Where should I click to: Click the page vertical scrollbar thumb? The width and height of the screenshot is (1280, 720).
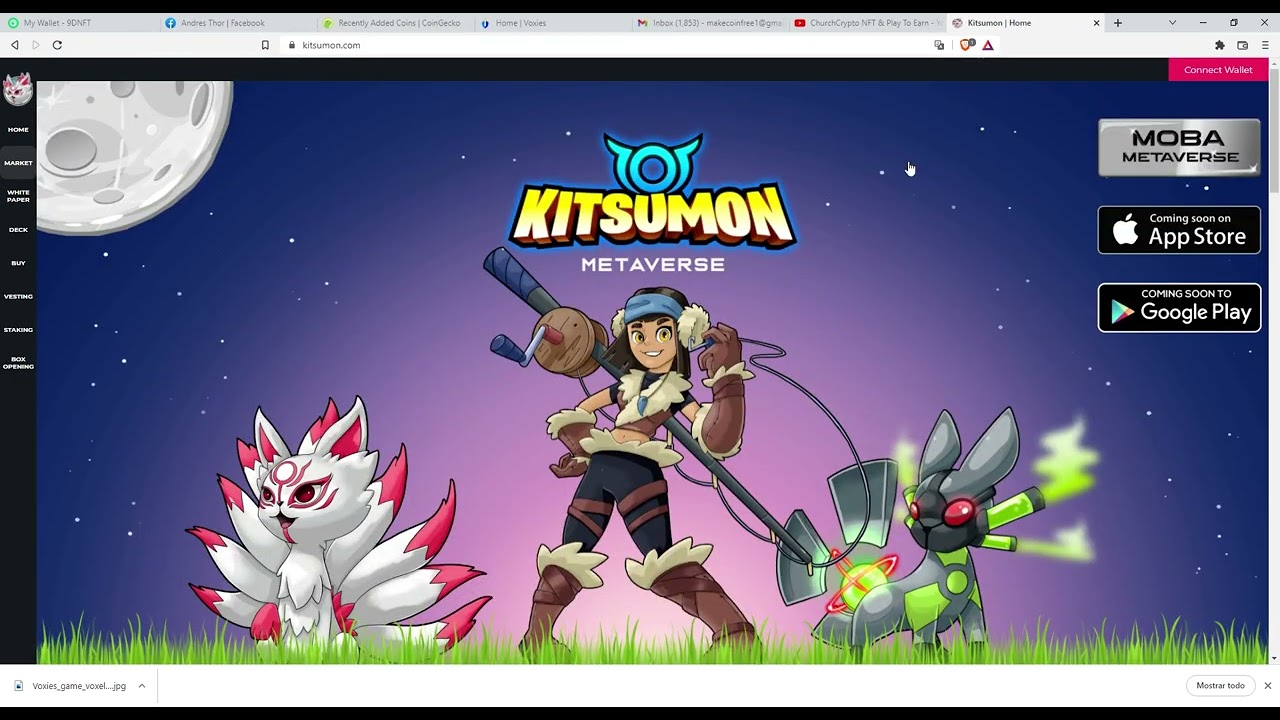[1274, 132]
